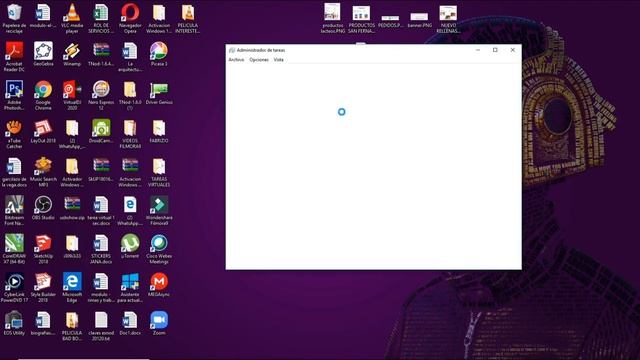Minimize the Administrador de tareas window

pyautogui.click(x=478, y=50)
